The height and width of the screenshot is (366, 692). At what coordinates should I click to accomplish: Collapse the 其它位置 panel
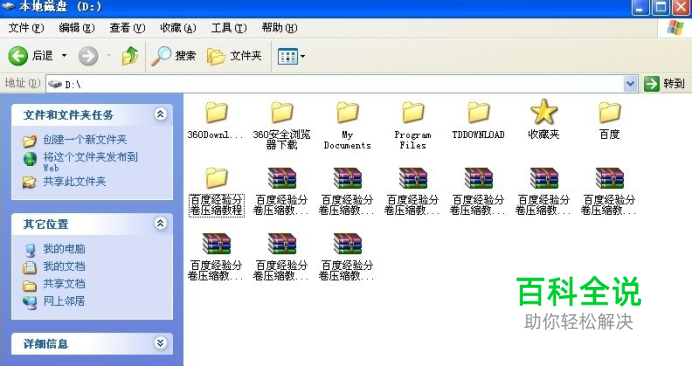click(160, 223)
